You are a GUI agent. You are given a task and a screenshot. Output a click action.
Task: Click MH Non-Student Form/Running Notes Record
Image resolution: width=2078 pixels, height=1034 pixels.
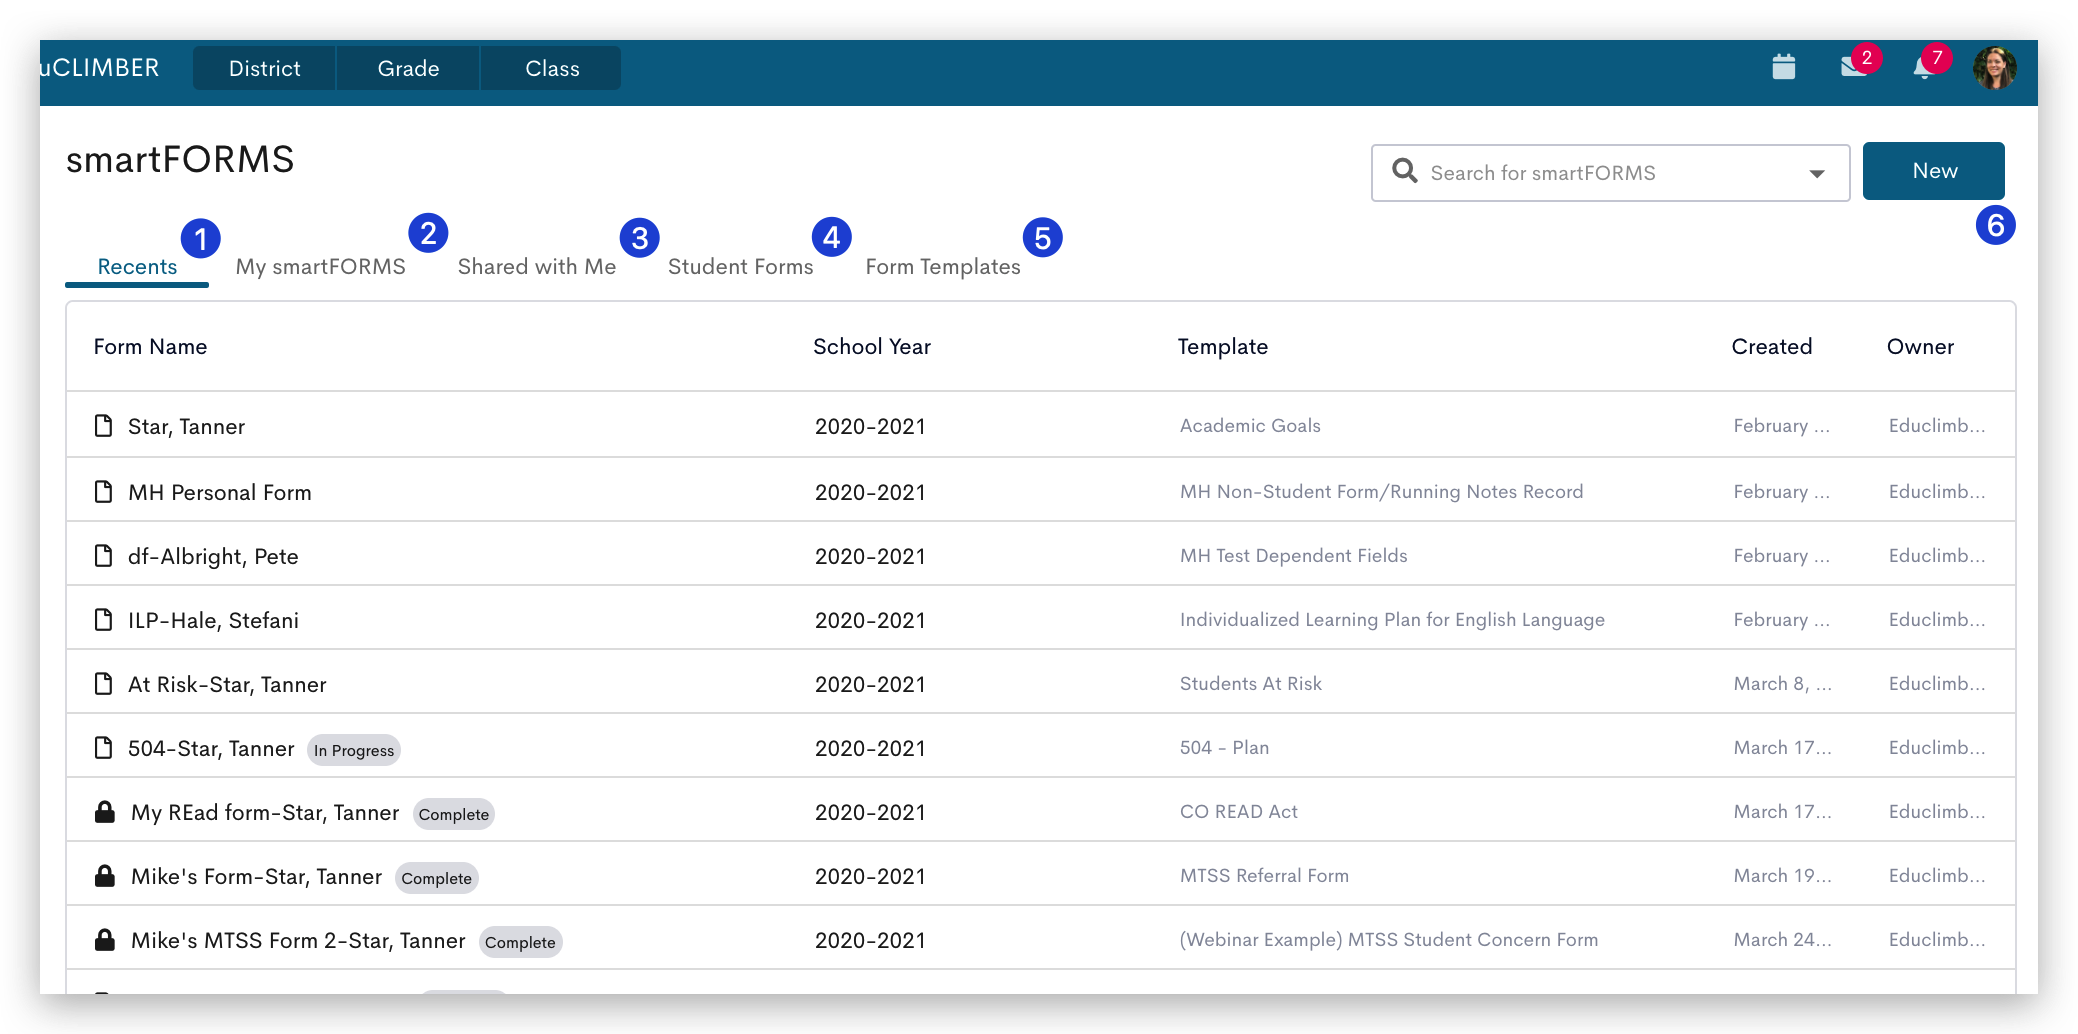coord(1381,492)
